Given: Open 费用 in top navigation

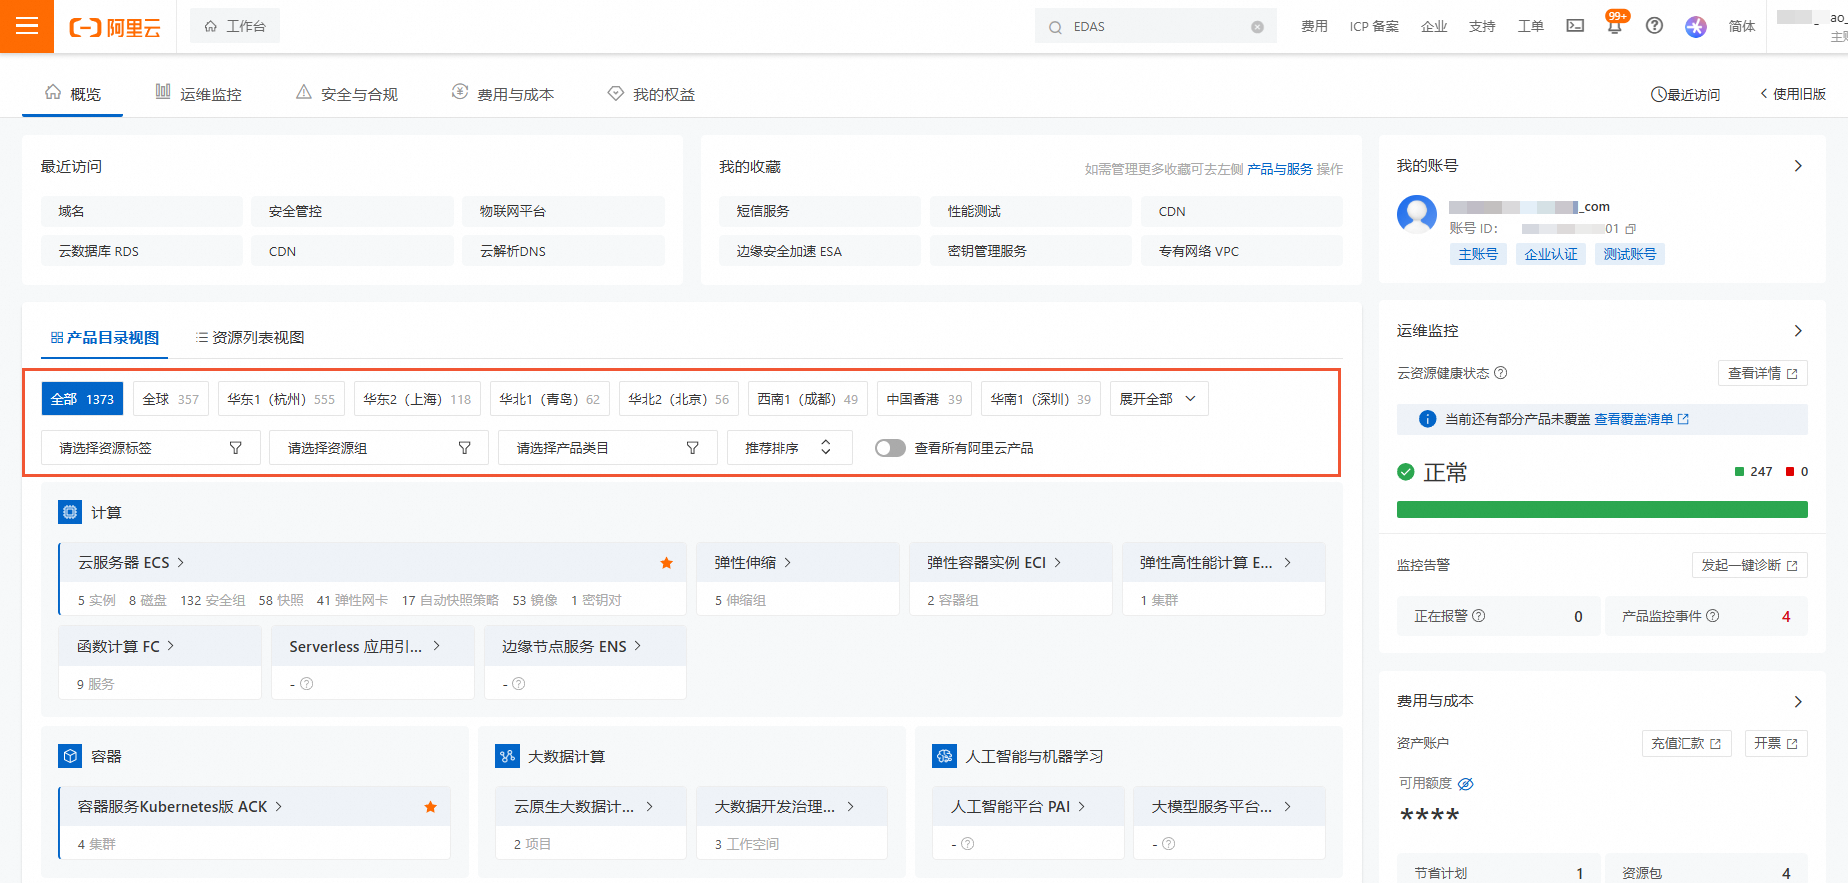Looking at the screenshot, I should (1314, 26).
